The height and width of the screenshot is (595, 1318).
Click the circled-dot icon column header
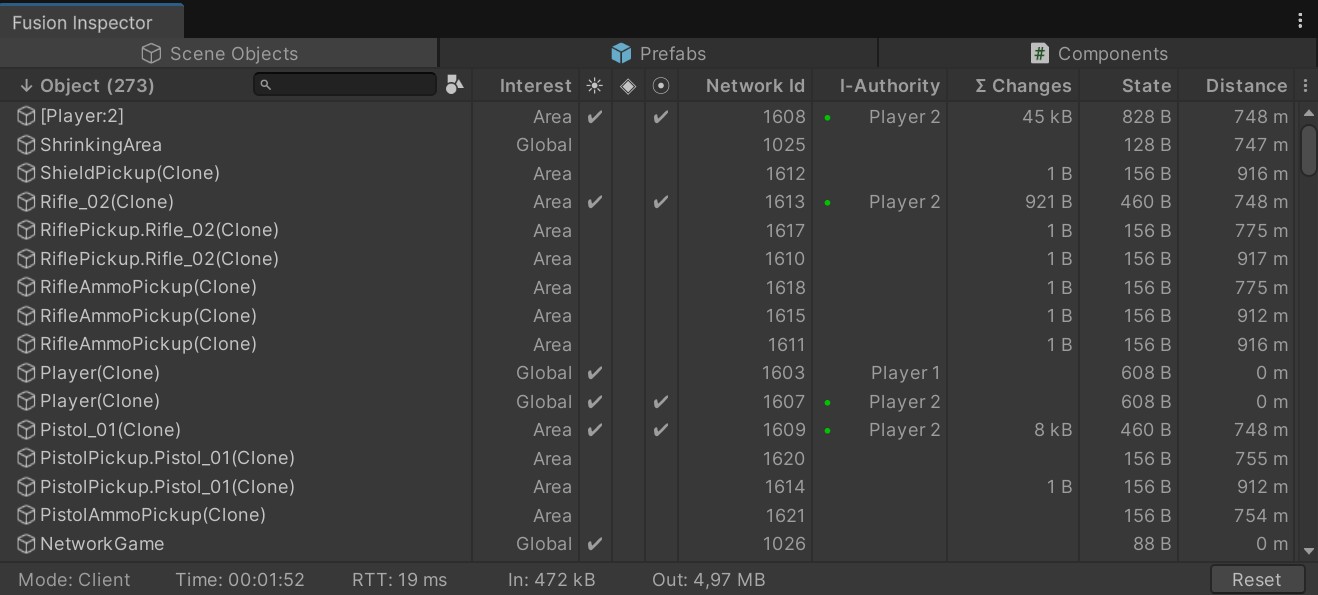[x=661, y=86]
